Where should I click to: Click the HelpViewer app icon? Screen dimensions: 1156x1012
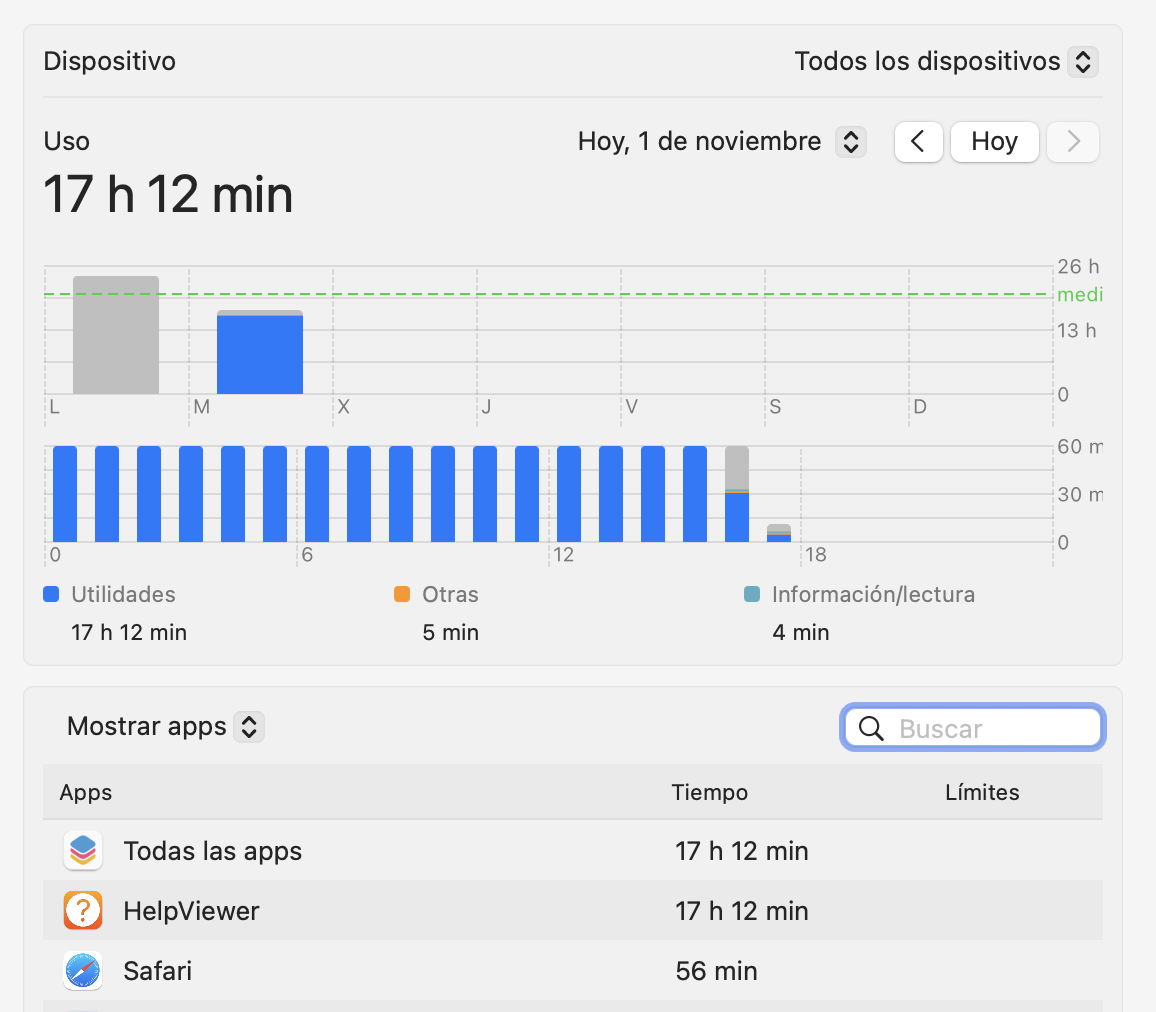[83, 911]
